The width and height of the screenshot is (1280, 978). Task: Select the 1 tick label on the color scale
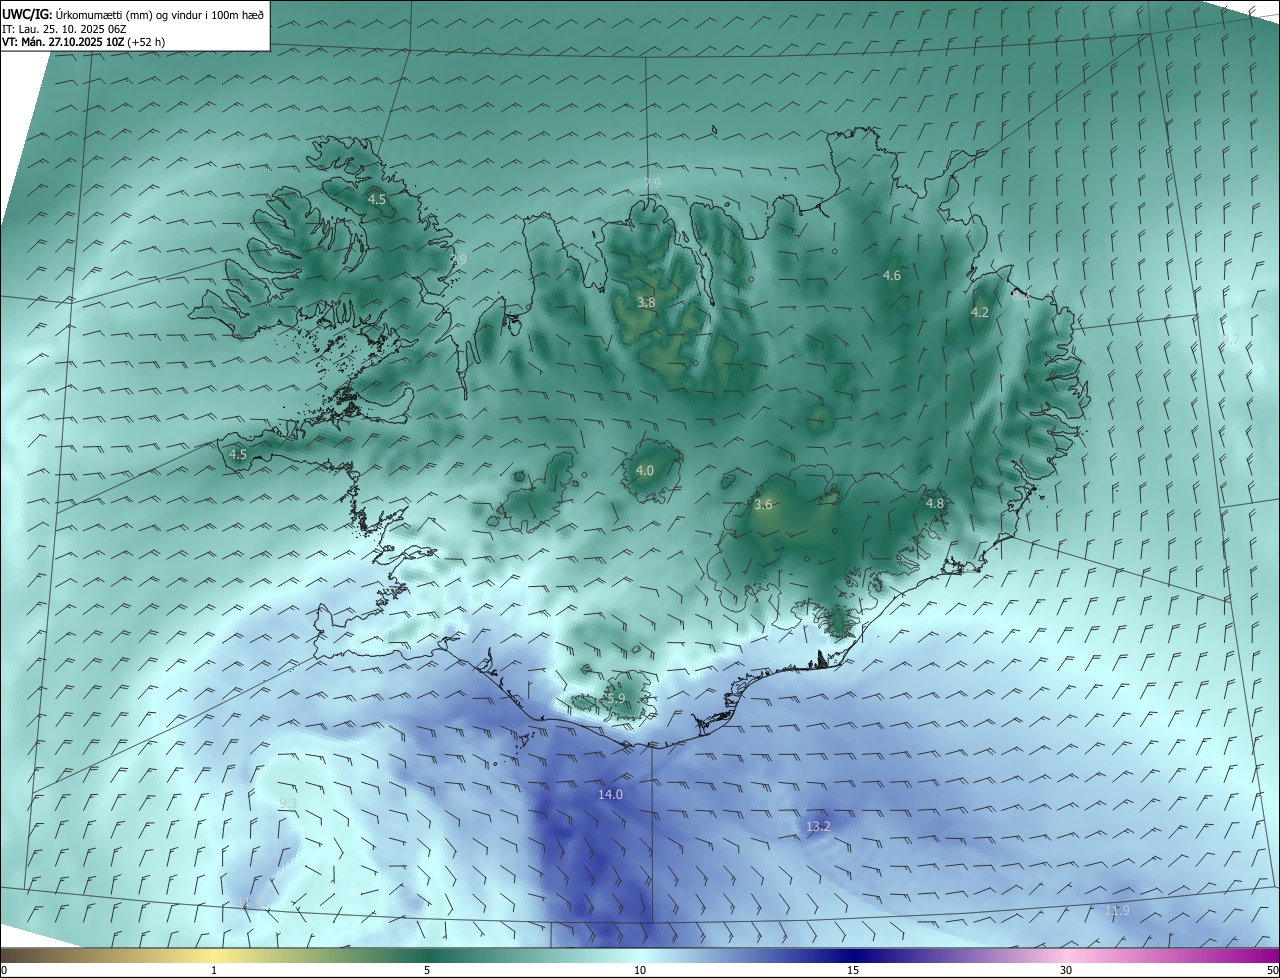click(214, 970)
